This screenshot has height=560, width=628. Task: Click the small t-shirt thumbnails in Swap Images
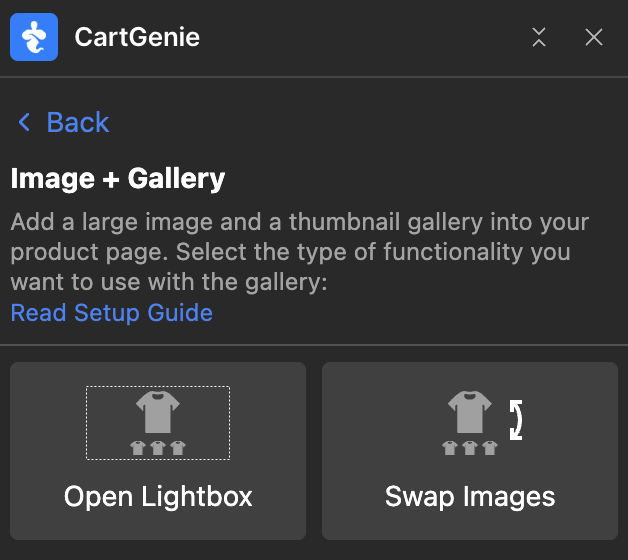[470, 448]
